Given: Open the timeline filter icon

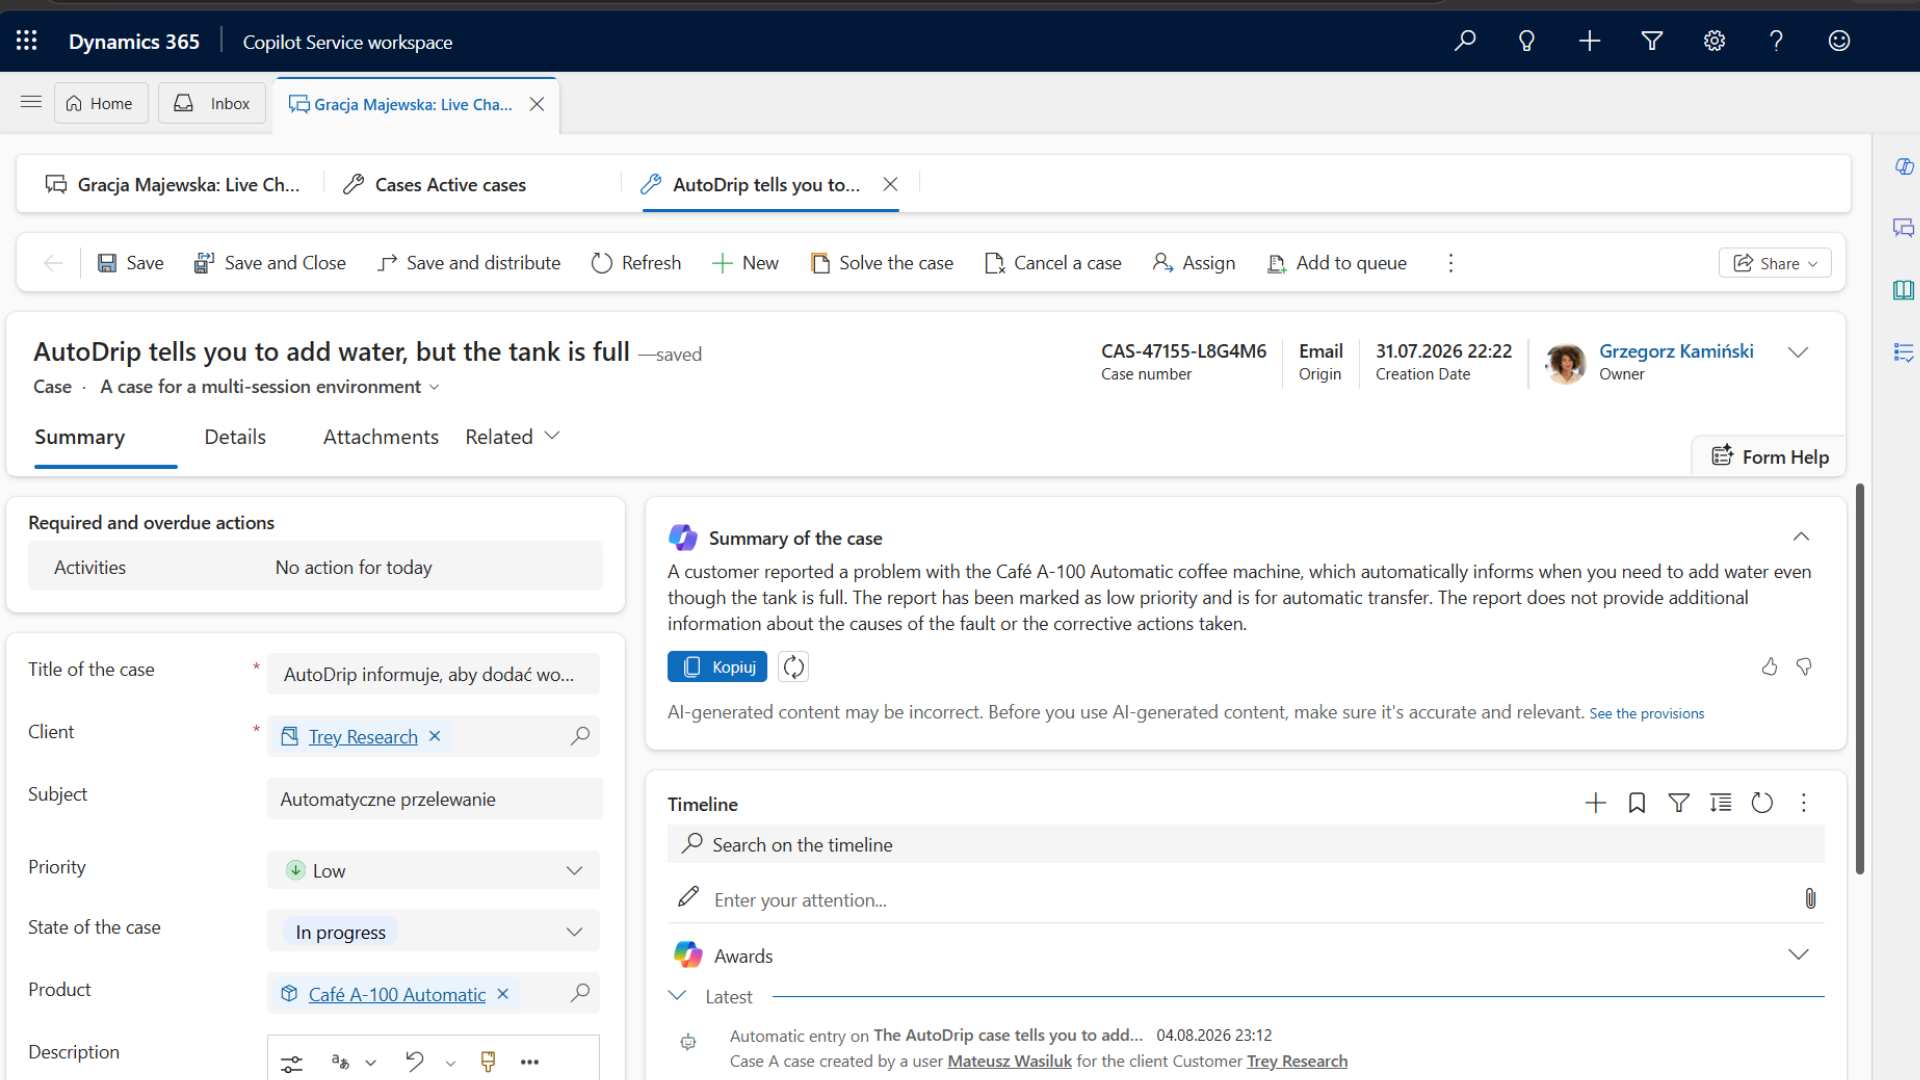Looking at the screenshot, I should coord(1679,803).
